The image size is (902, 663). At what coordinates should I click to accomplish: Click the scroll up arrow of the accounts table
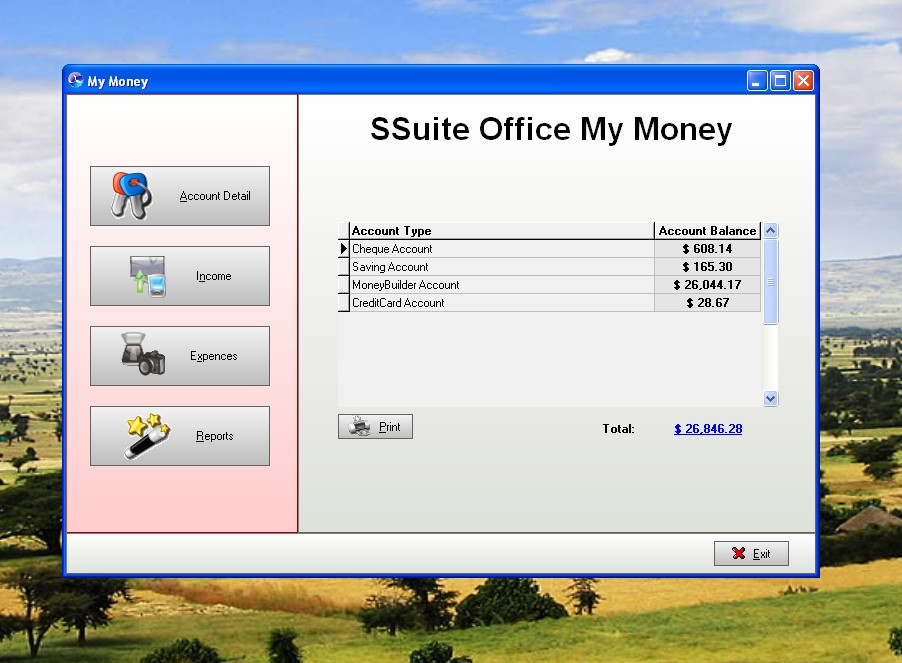pyautogui.click(x=770, y=231)
